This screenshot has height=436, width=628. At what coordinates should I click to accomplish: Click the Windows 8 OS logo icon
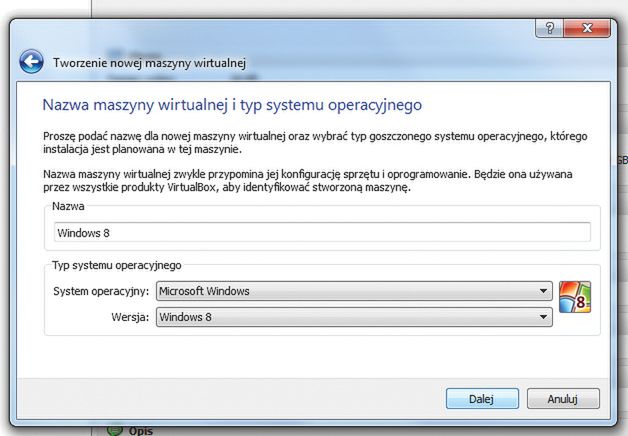575,297
